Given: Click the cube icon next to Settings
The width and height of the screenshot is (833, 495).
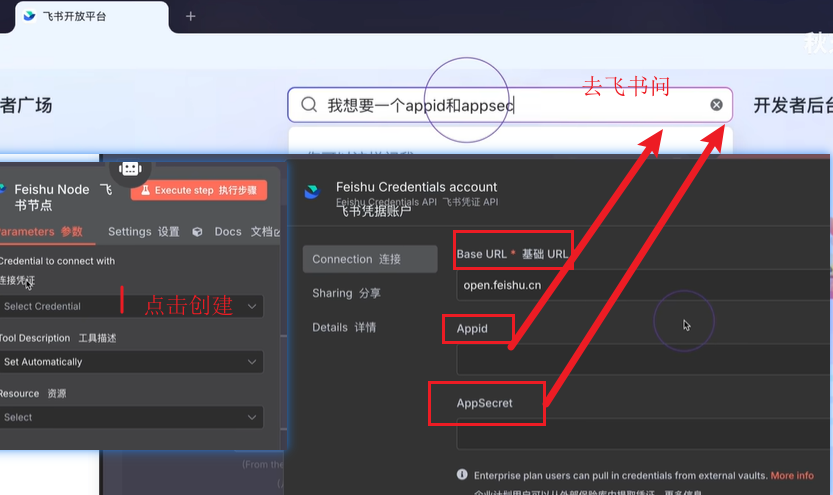Looking at the screenshot, I should (197, 232).
